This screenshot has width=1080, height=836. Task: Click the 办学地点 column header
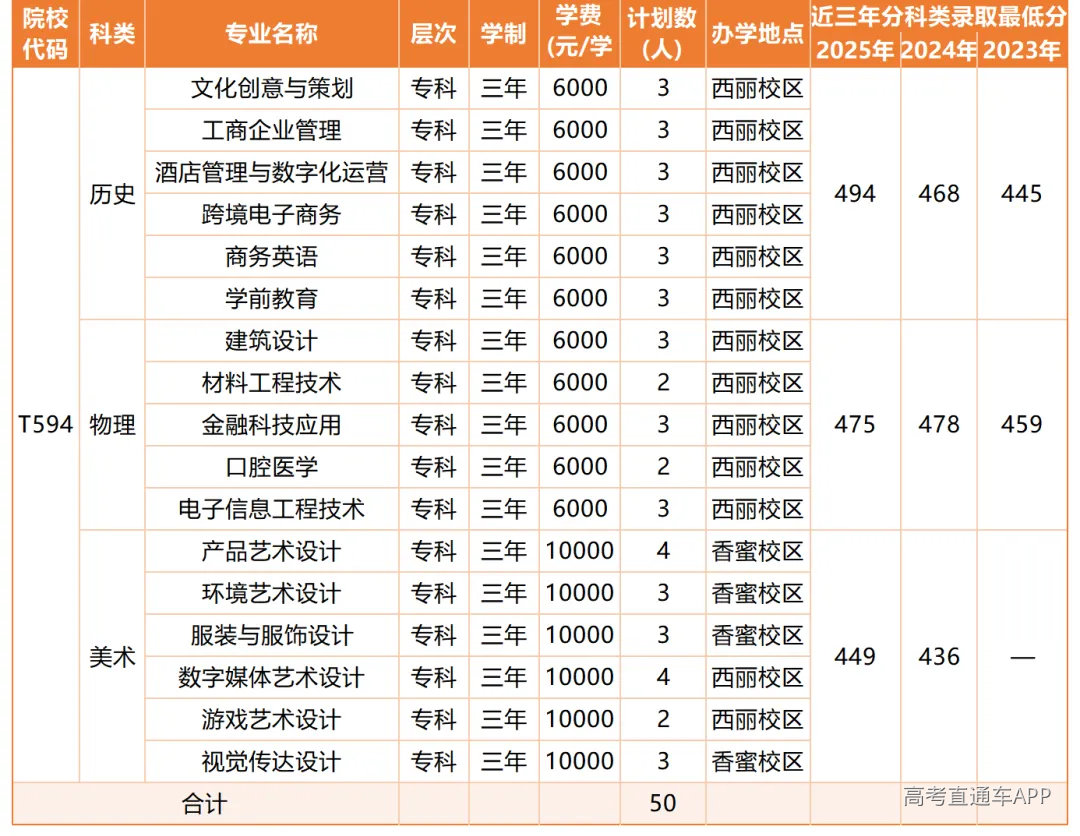point(758,33)
